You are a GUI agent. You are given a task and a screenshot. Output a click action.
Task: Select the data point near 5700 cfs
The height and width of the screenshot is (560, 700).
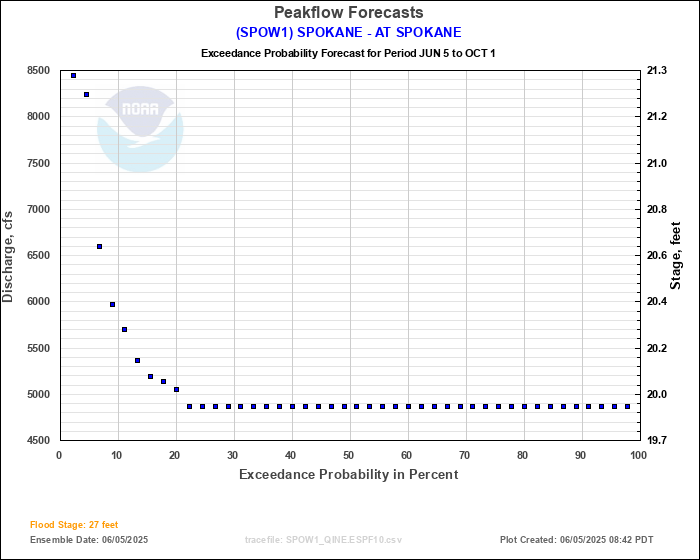(x=125, y=330)
